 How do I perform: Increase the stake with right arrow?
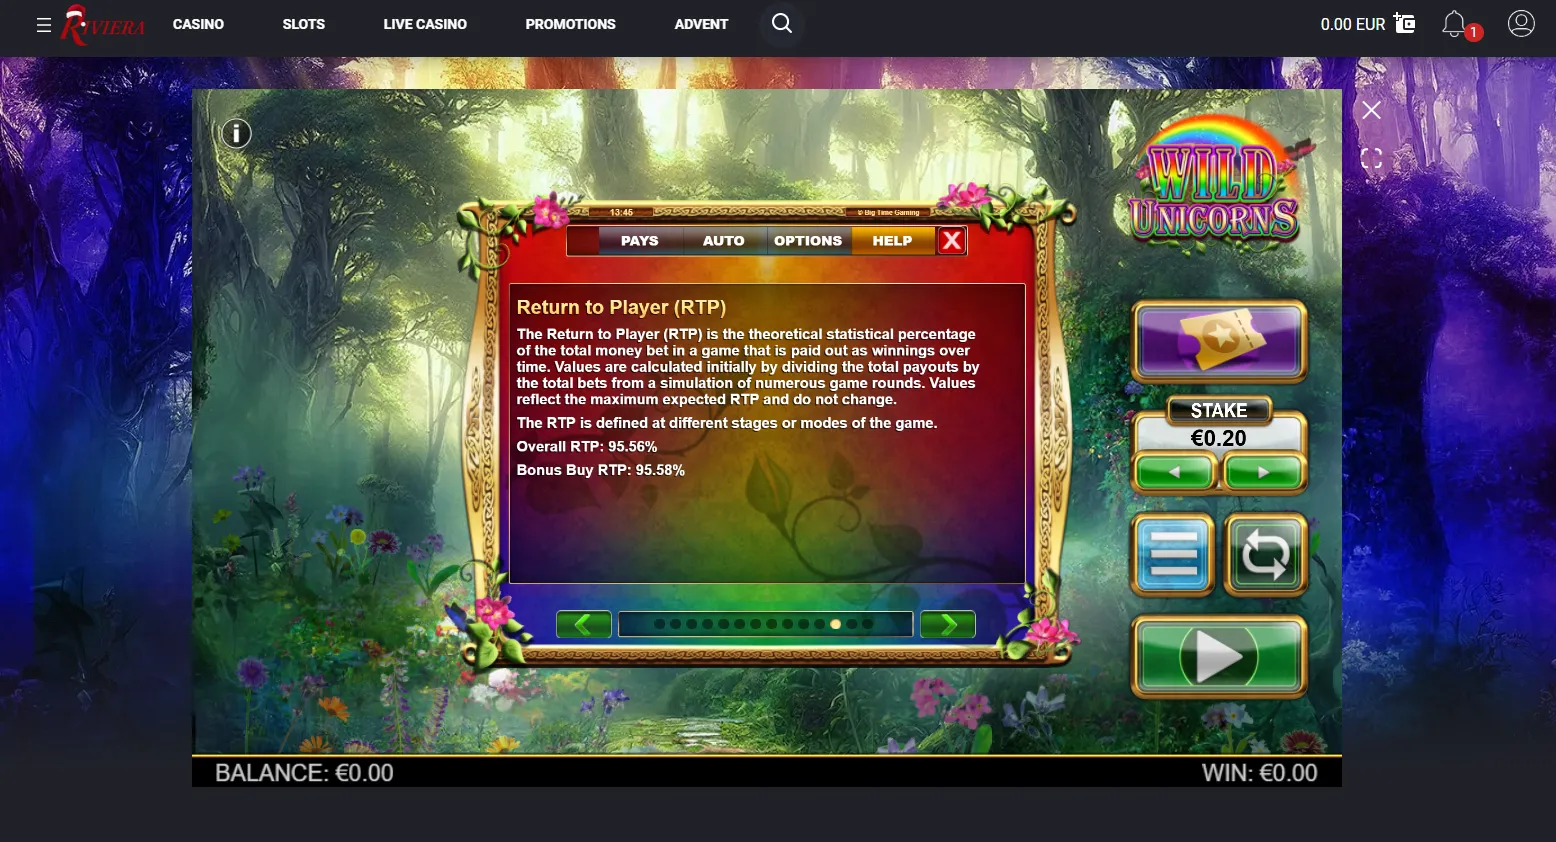[x=1263, y=472]
